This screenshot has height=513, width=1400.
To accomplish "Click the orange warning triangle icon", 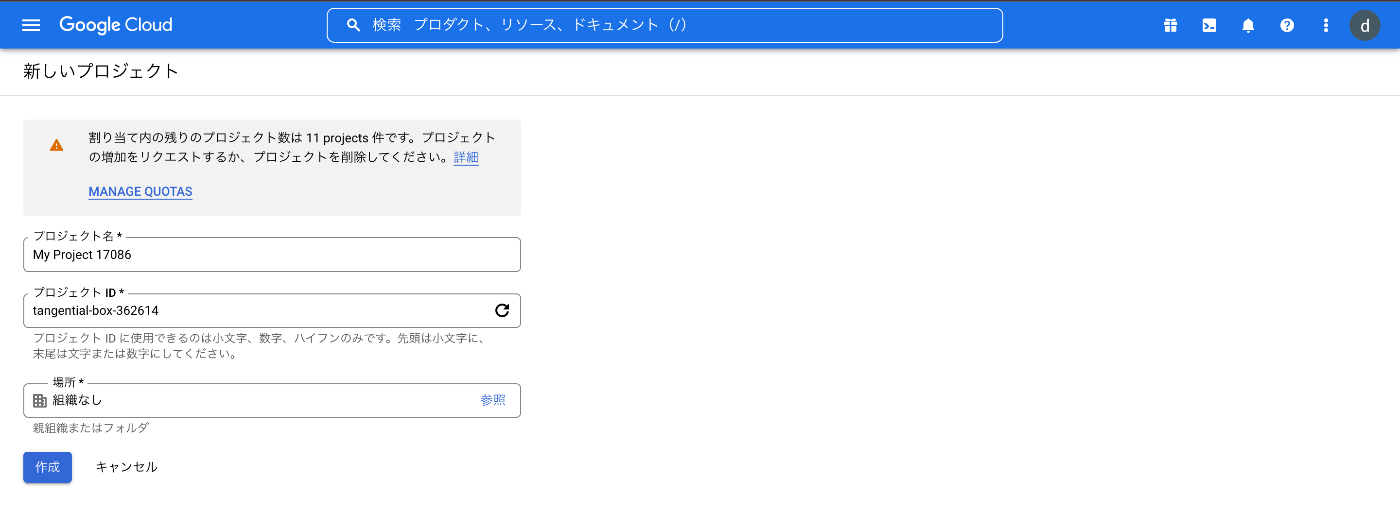I will pos(56,145).
